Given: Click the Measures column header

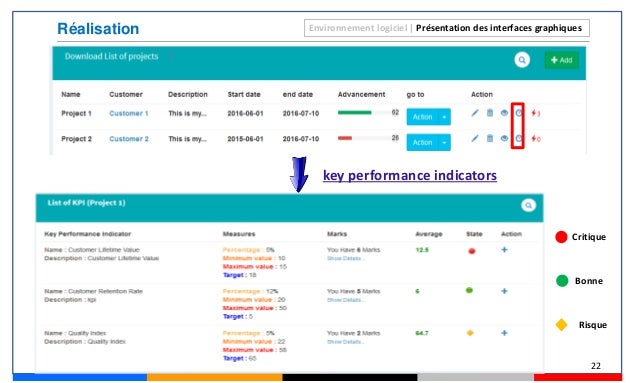Looking at the screenshot, I should tap(239, 234).
